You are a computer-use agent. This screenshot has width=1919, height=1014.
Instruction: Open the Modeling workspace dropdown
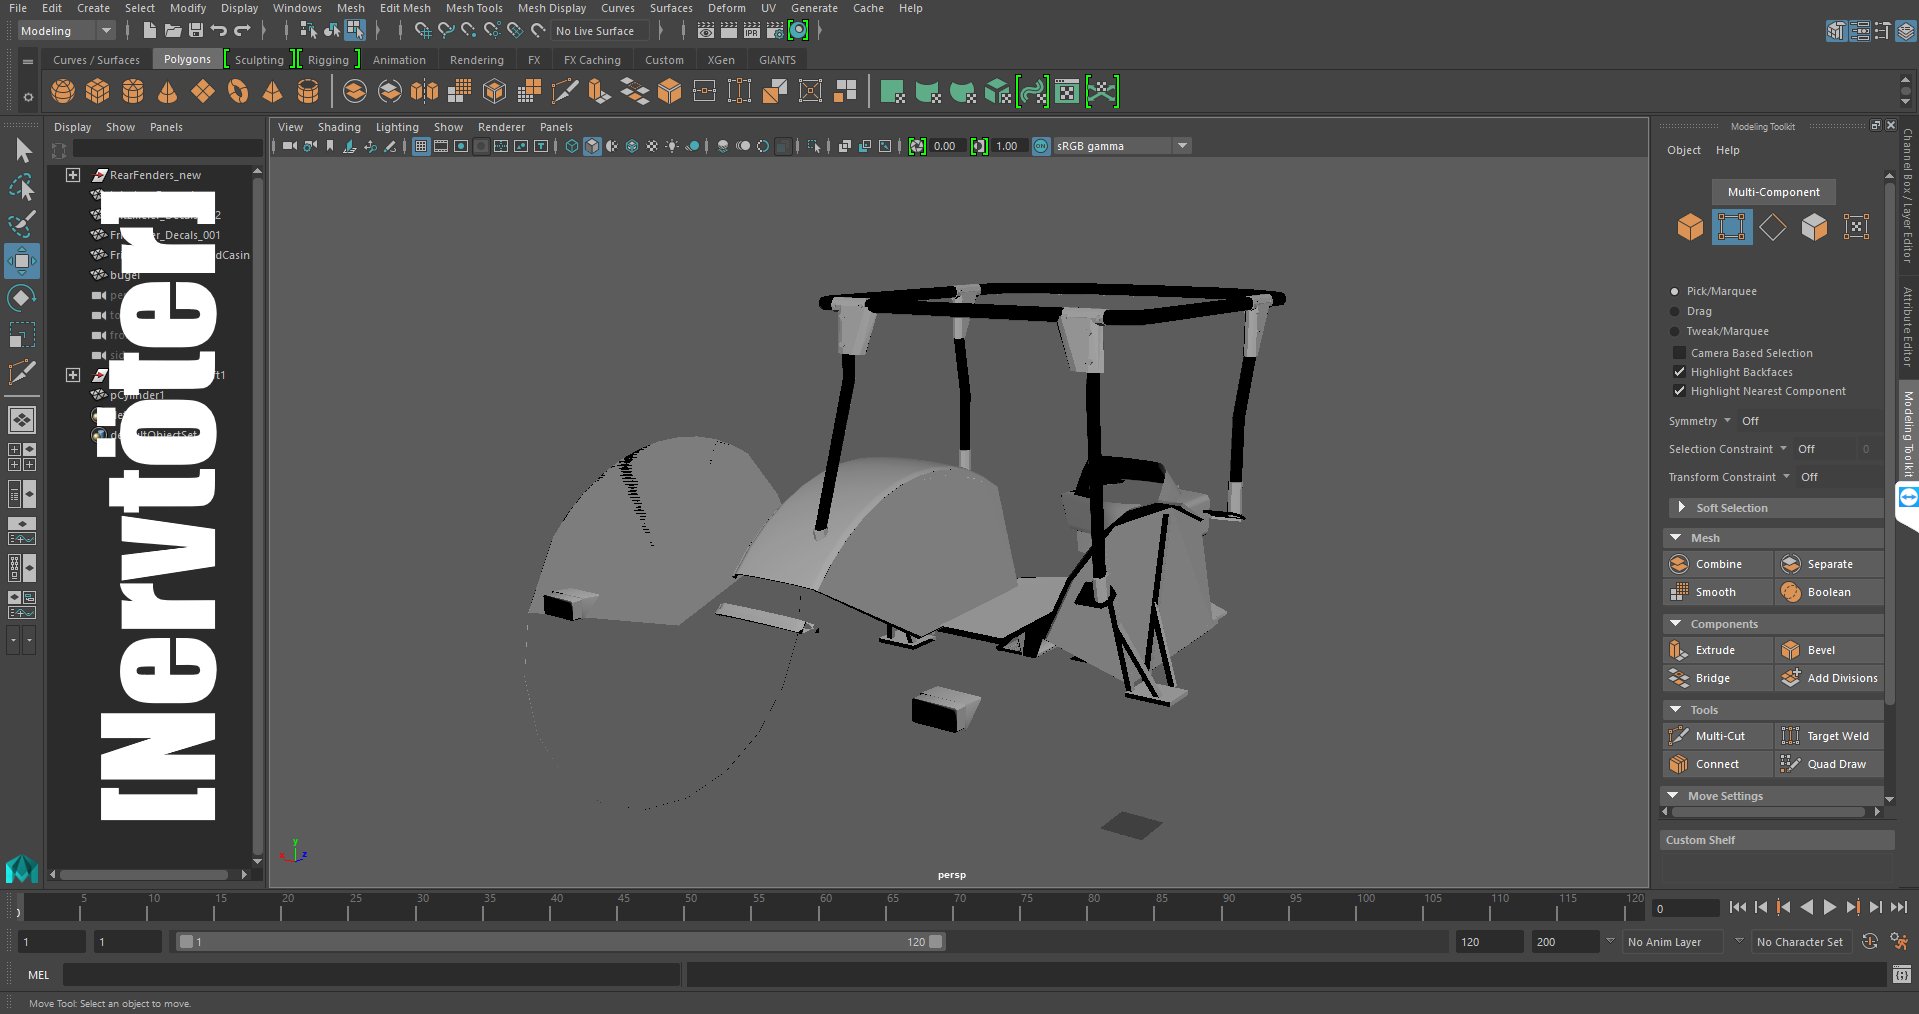[x=66, y=31]
